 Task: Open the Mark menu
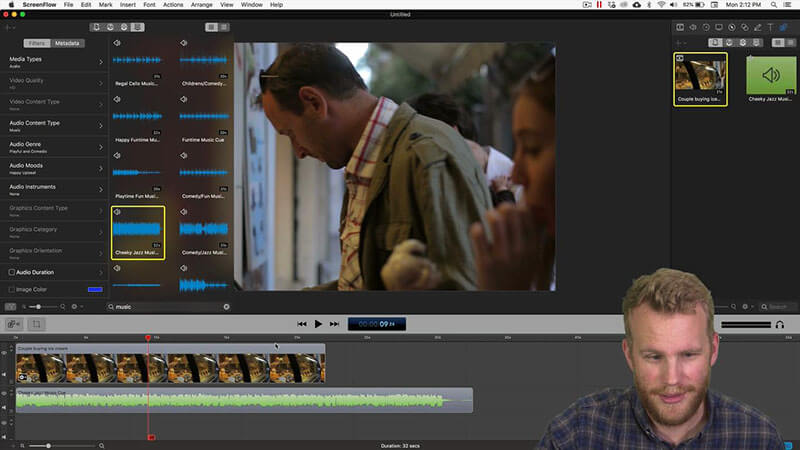[106, 5]
